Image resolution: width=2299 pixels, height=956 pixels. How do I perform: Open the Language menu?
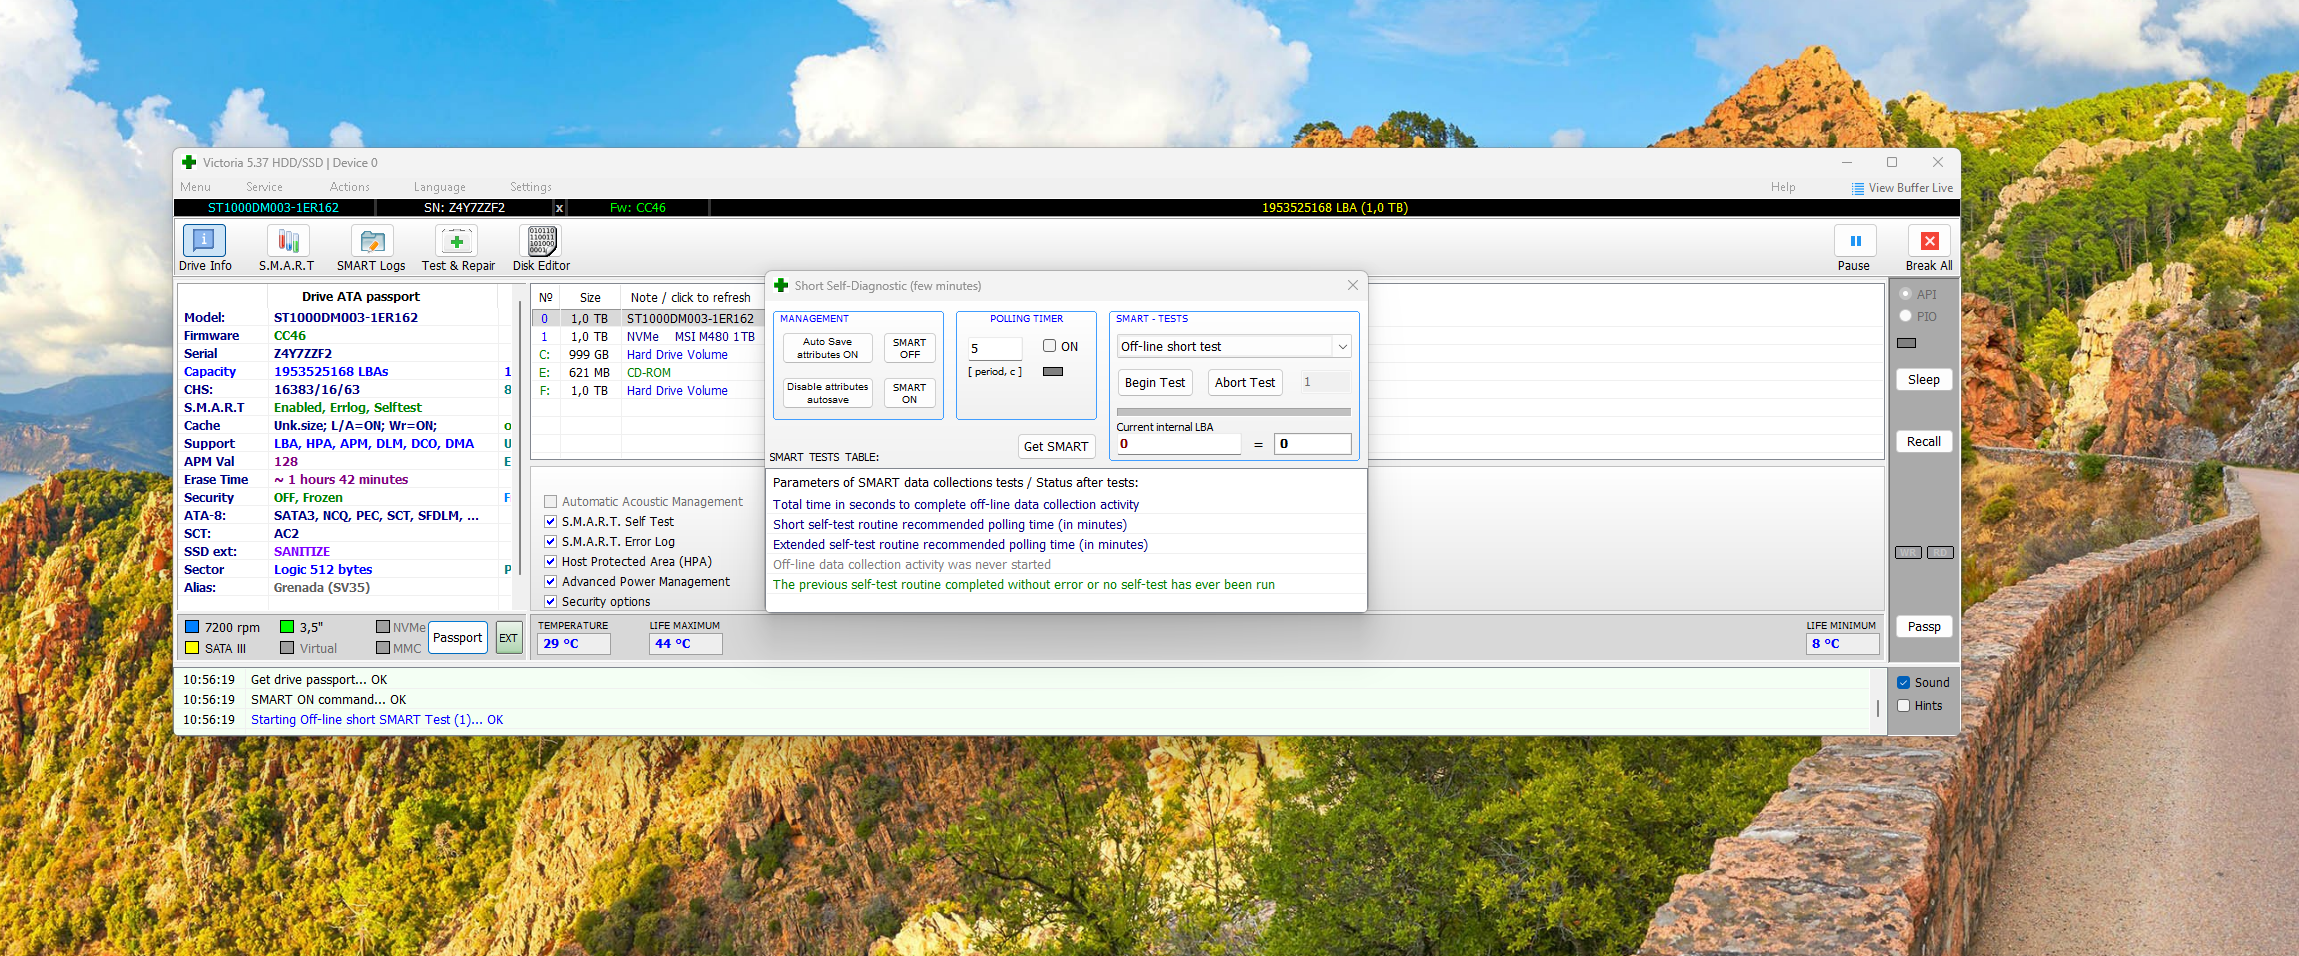point(439,187)
